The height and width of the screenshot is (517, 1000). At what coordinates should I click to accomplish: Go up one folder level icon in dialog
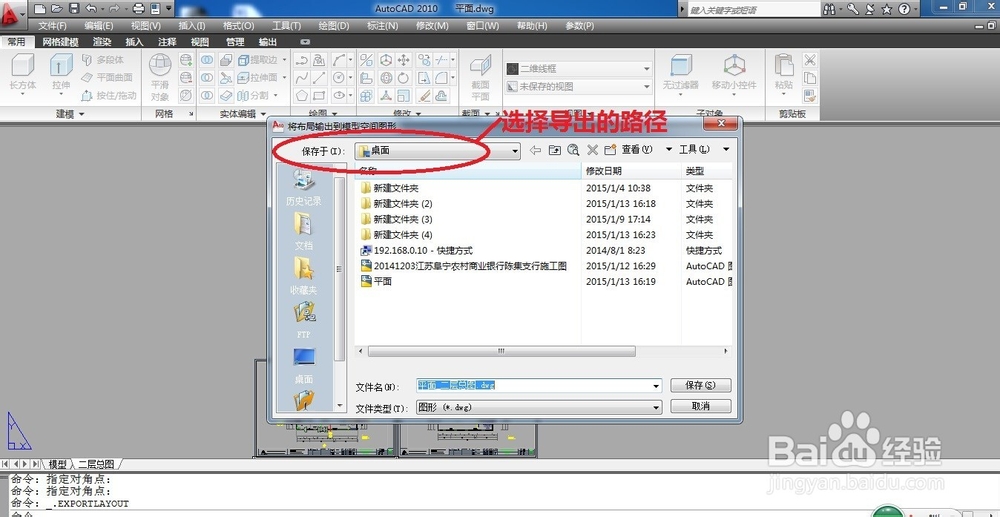coord(554,150)
